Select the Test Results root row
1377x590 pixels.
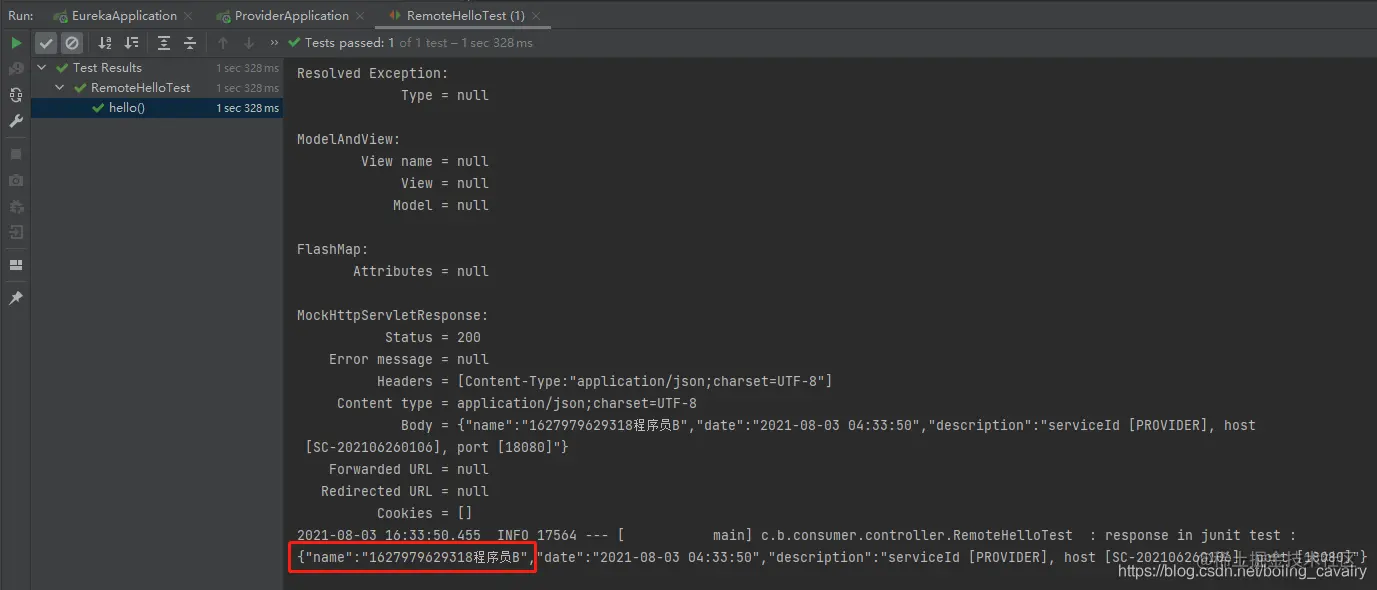point(157,68)
